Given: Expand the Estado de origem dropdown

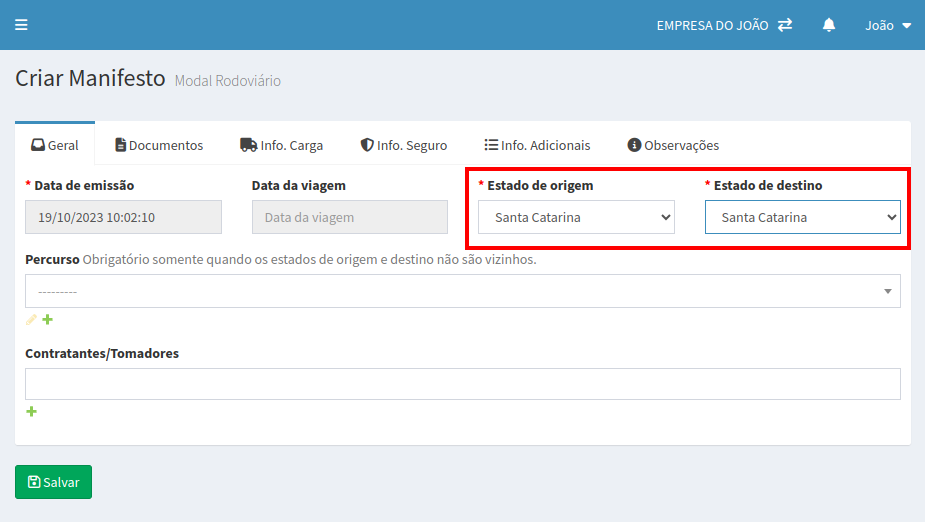Looking at the screenshot, I should point(576,217).
